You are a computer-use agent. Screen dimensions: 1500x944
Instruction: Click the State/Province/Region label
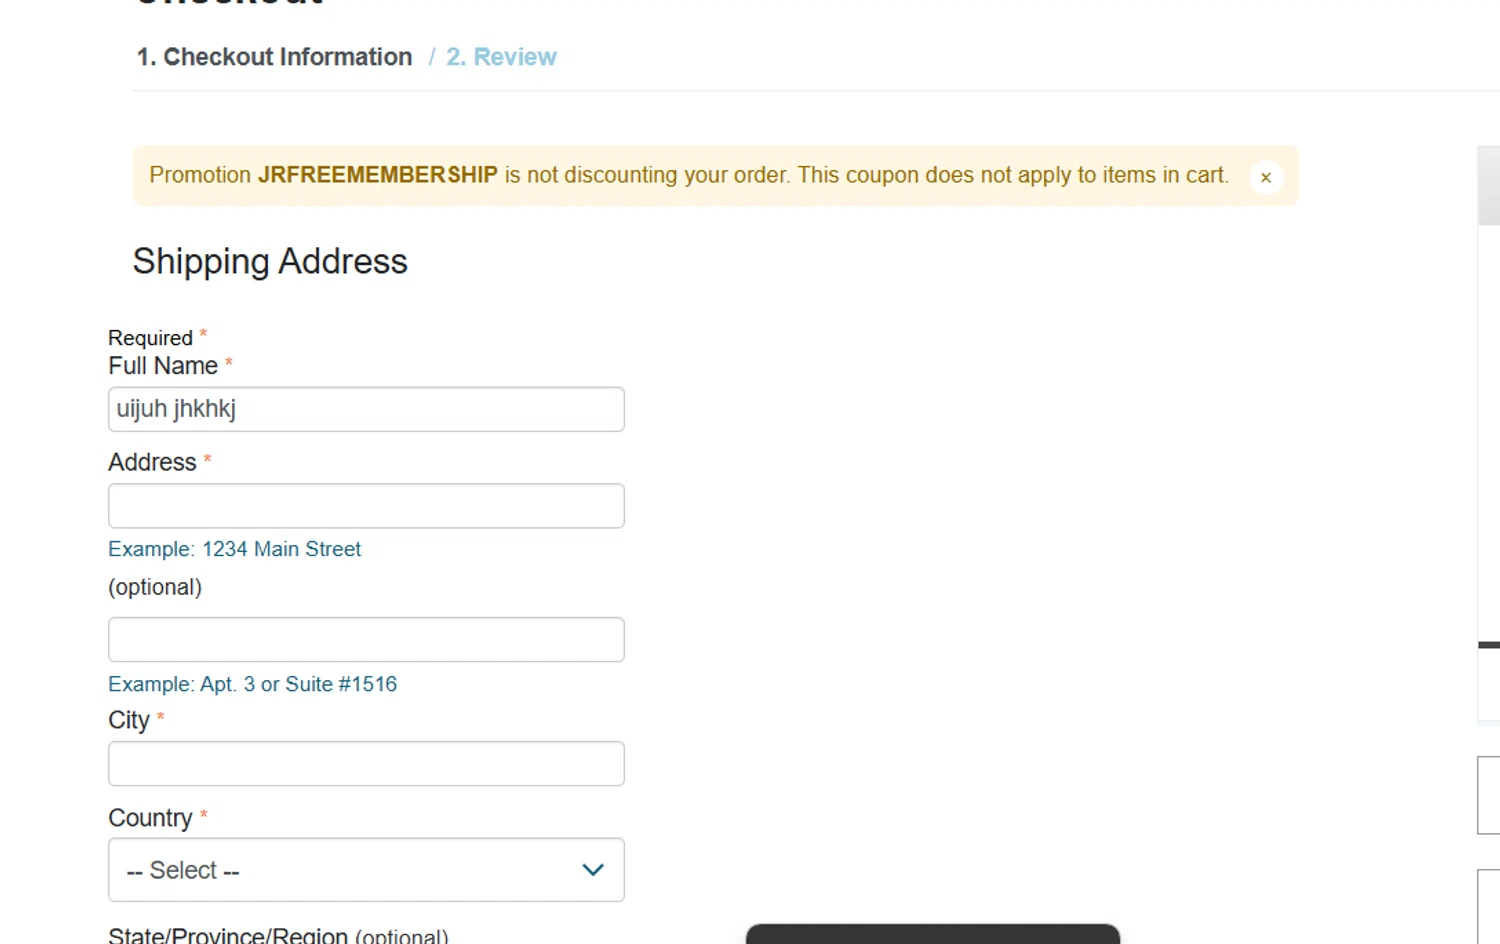click(x=228, y=936)
